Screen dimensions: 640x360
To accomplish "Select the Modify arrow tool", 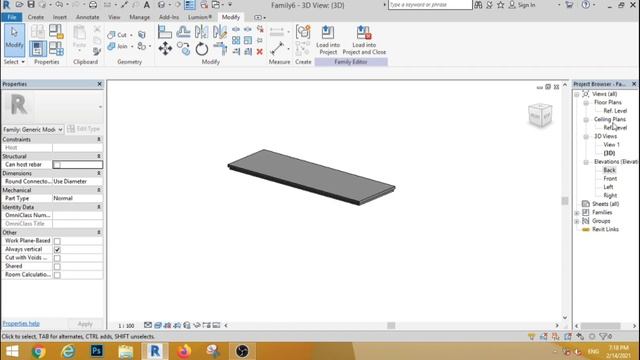I will tap(14, 40).
